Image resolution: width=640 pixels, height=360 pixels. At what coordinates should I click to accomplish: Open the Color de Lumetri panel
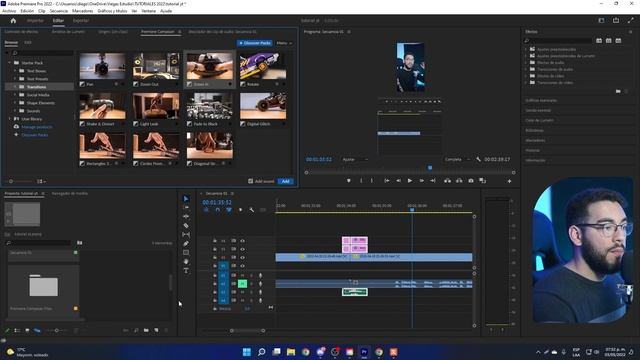click(x=539, y=120)
